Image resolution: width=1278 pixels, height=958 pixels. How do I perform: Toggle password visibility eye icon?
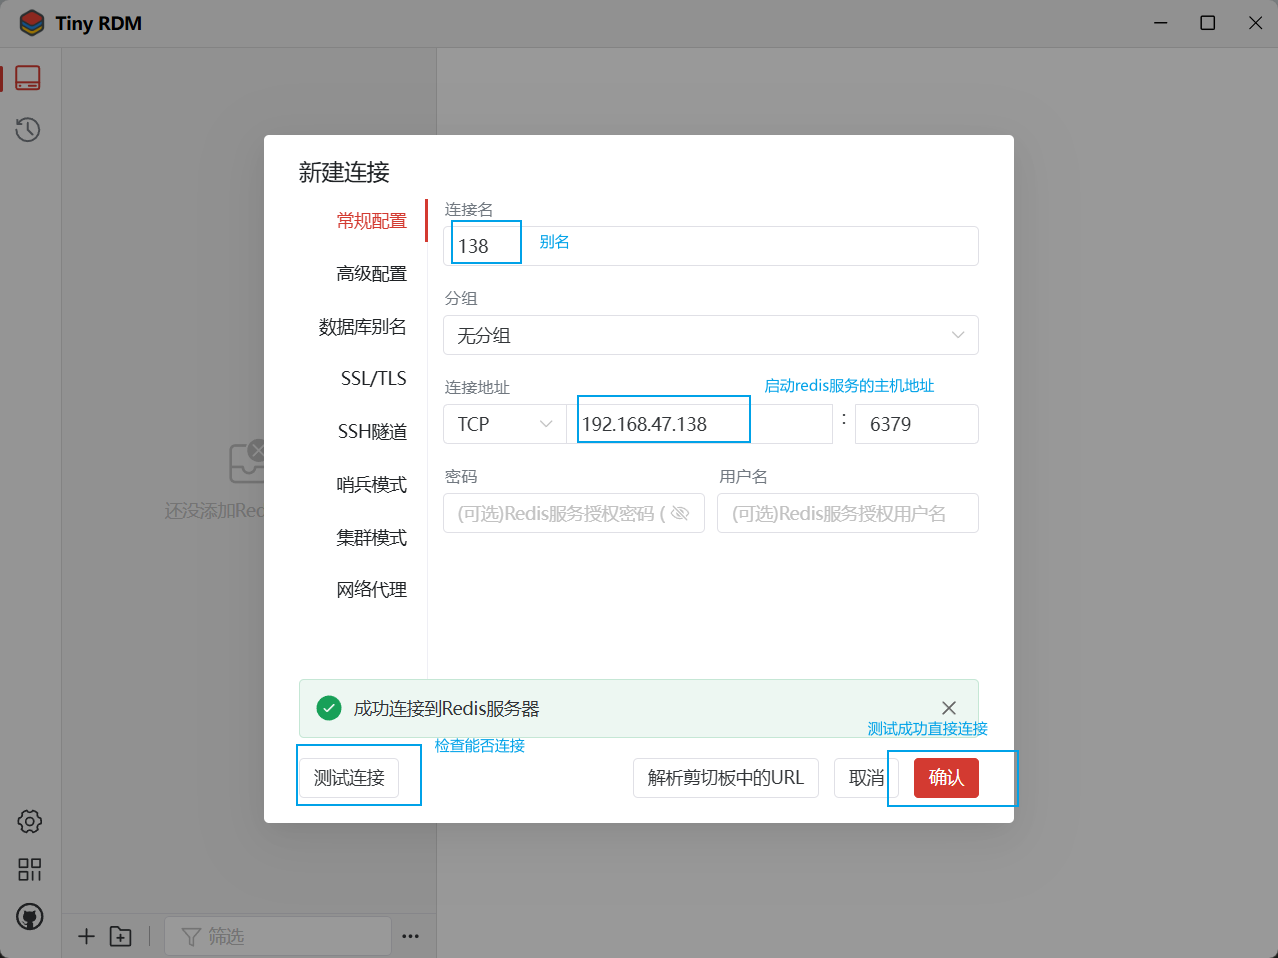coord(680,513)
